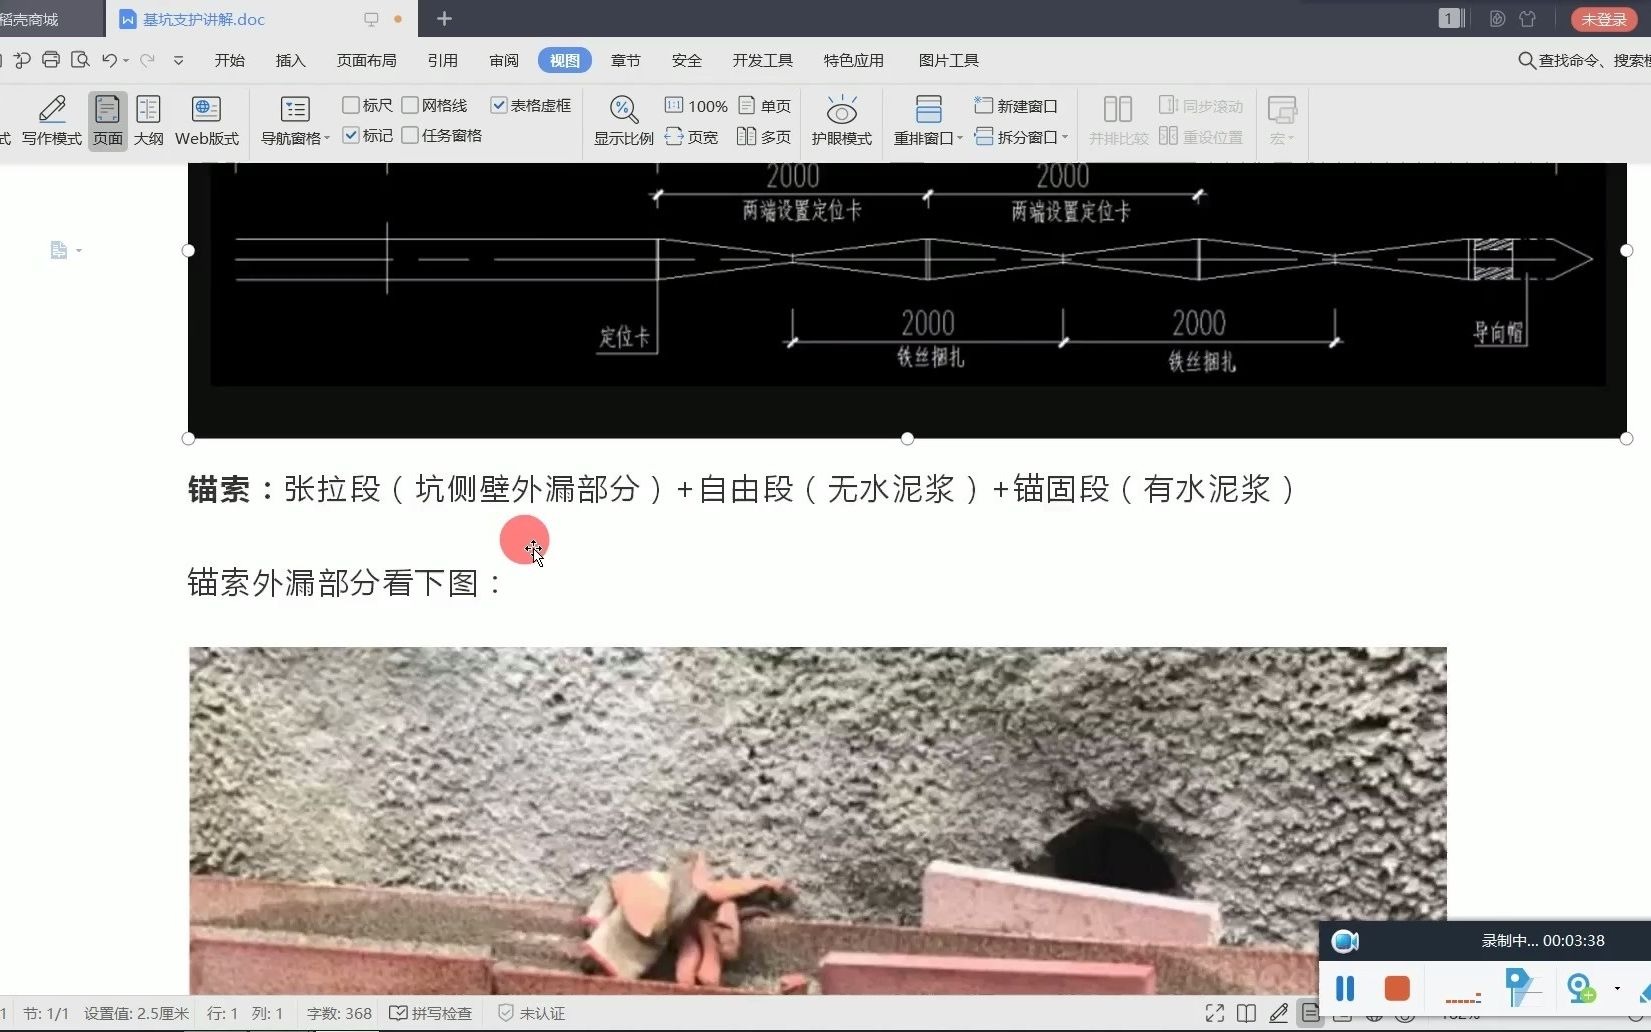The width and height of the screenshot is (1651, 1032).
Task: Open the 安全 ribbon tab
Action: [x=686, y=60]
